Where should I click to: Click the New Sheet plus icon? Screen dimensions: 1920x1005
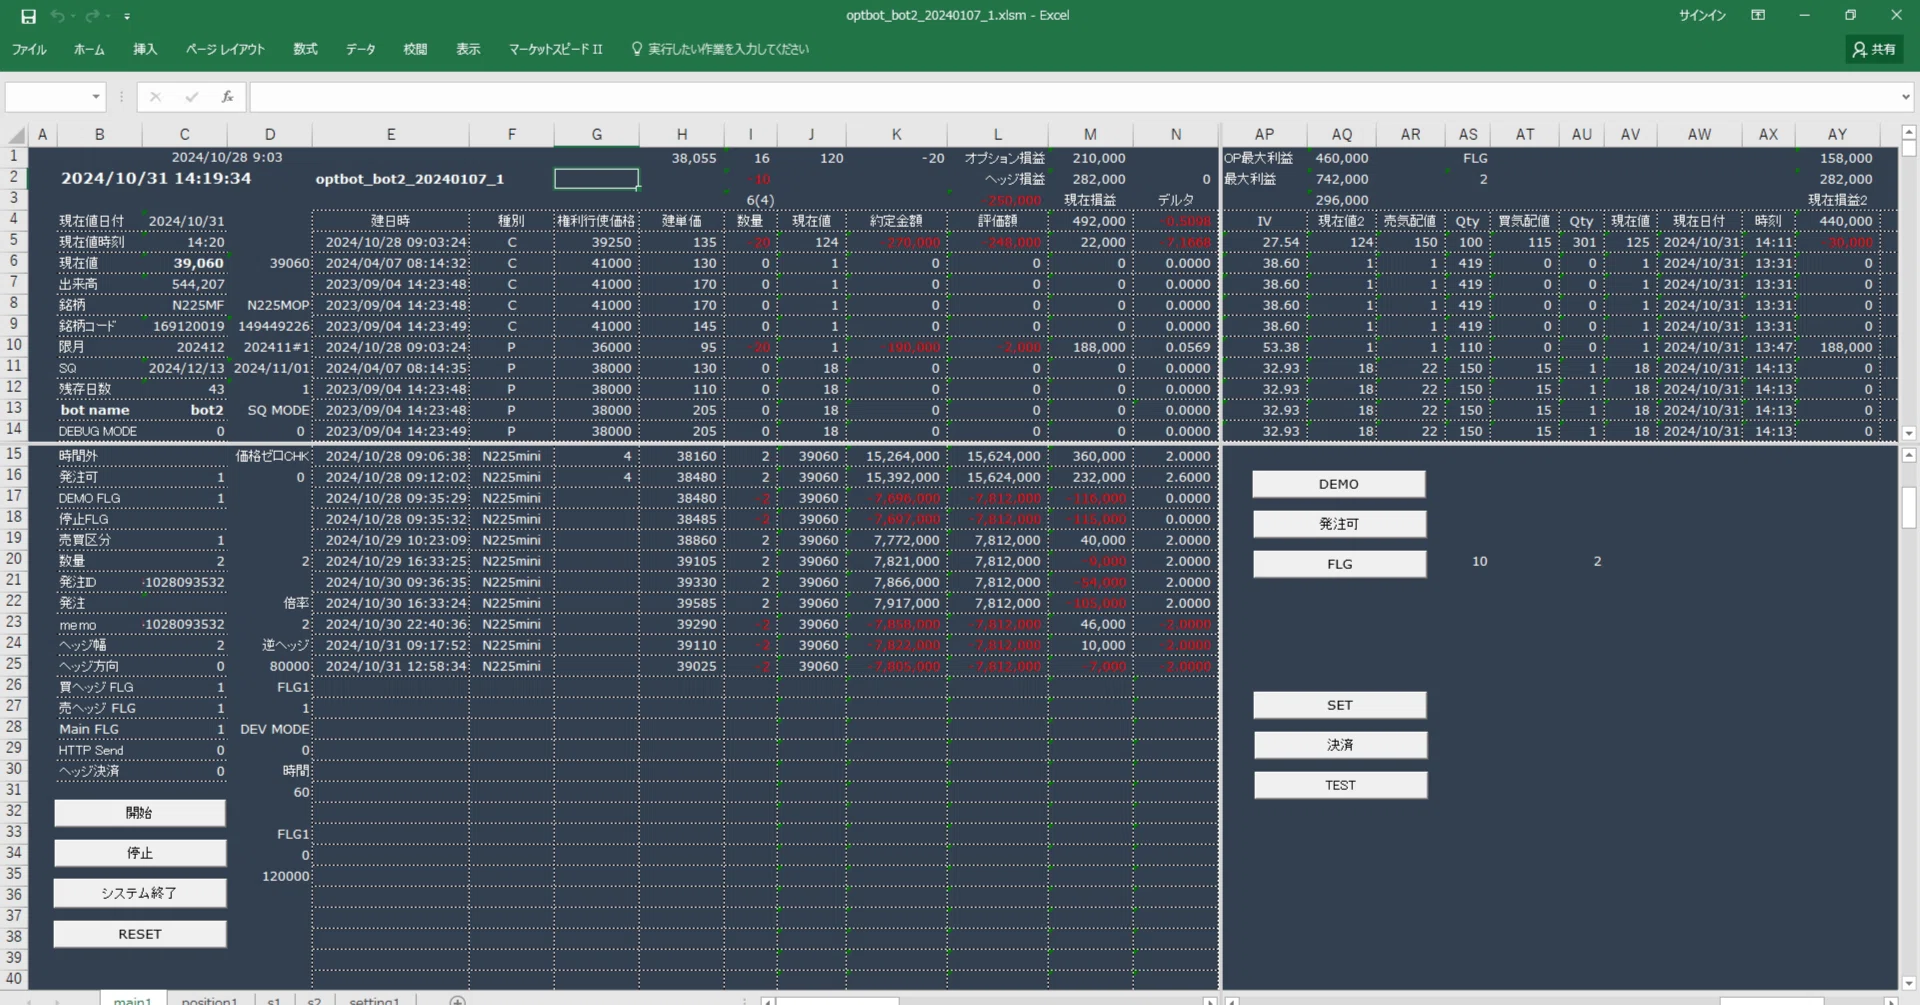click(457, 999)
